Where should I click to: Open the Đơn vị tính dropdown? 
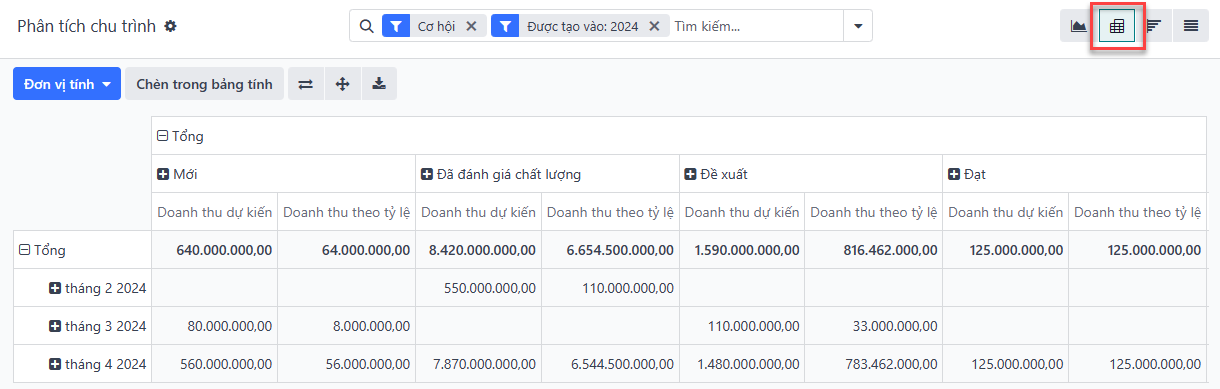coord(67,84)
